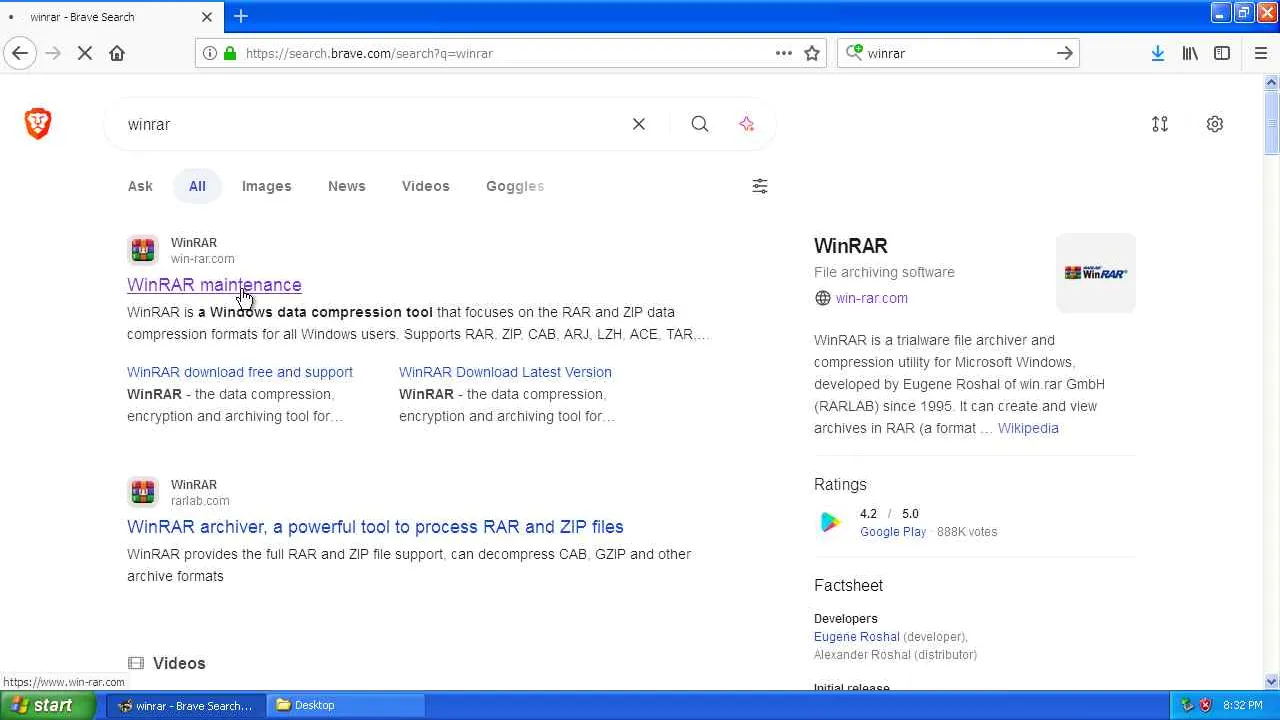The width and height of the screenshot is (1280, 720).
Task: Go back using the browser back arrow
Action: 20,53
